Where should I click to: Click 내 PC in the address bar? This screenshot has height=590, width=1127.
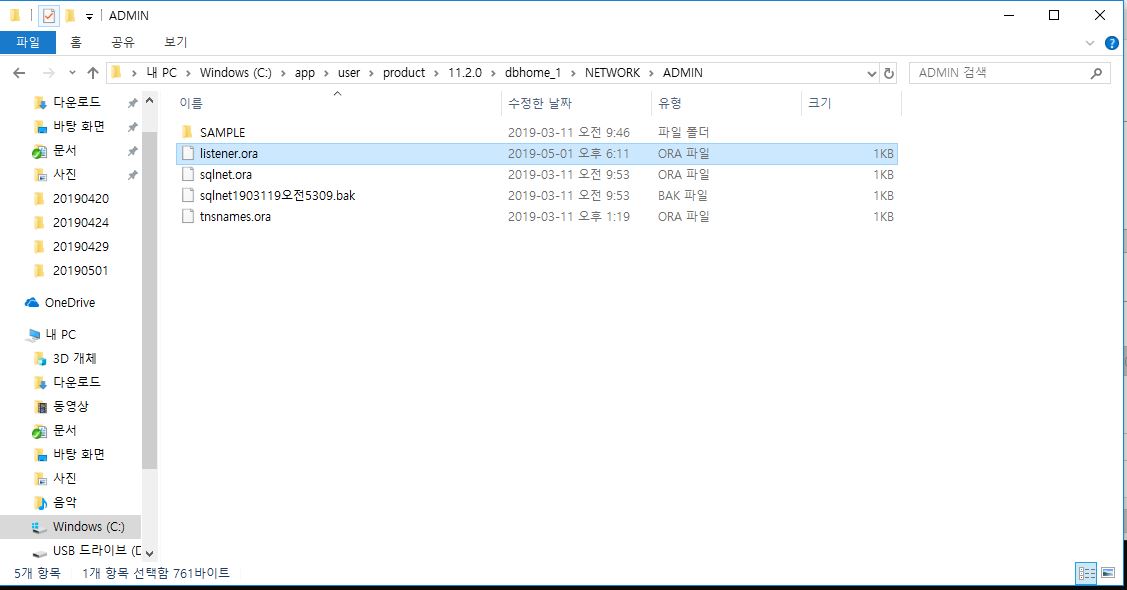point(162,73)
